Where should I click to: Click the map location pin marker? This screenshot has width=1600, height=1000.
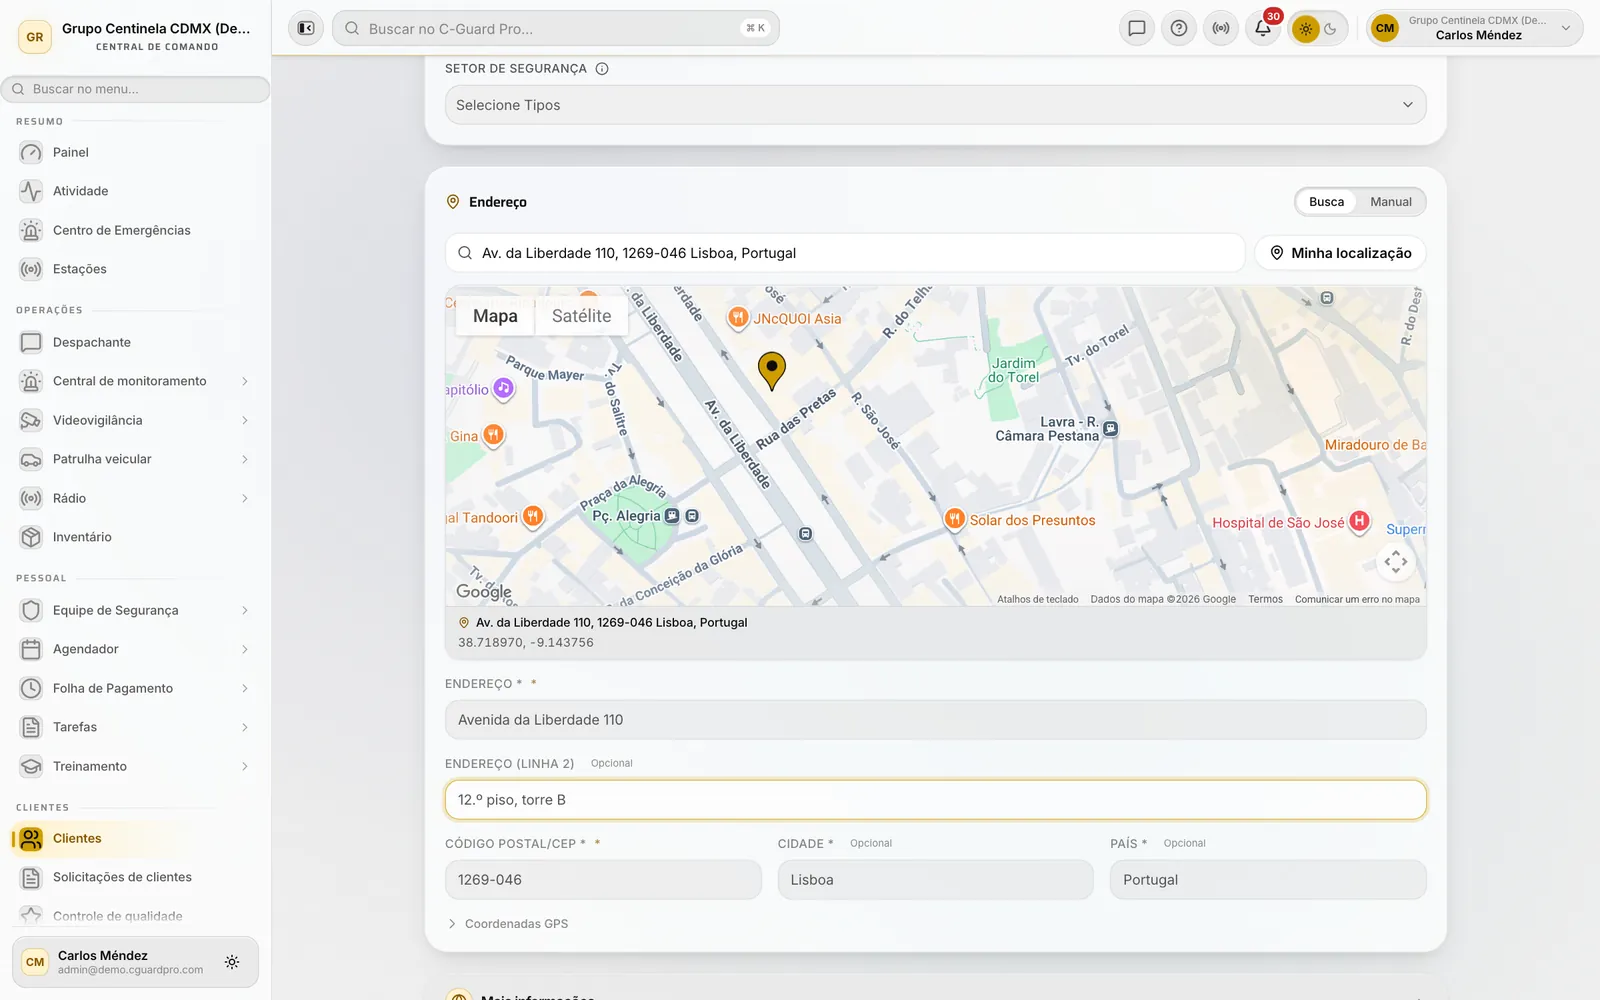point(771,370)
